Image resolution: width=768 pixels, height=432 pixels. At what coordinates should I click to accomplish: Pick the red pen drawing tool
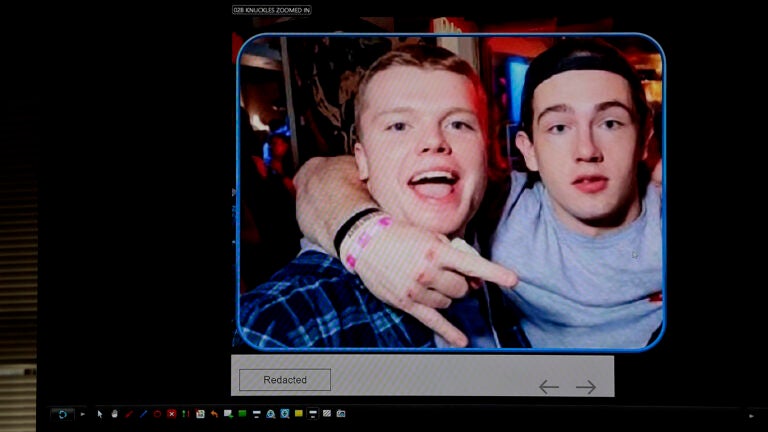[x=129, y=414]
